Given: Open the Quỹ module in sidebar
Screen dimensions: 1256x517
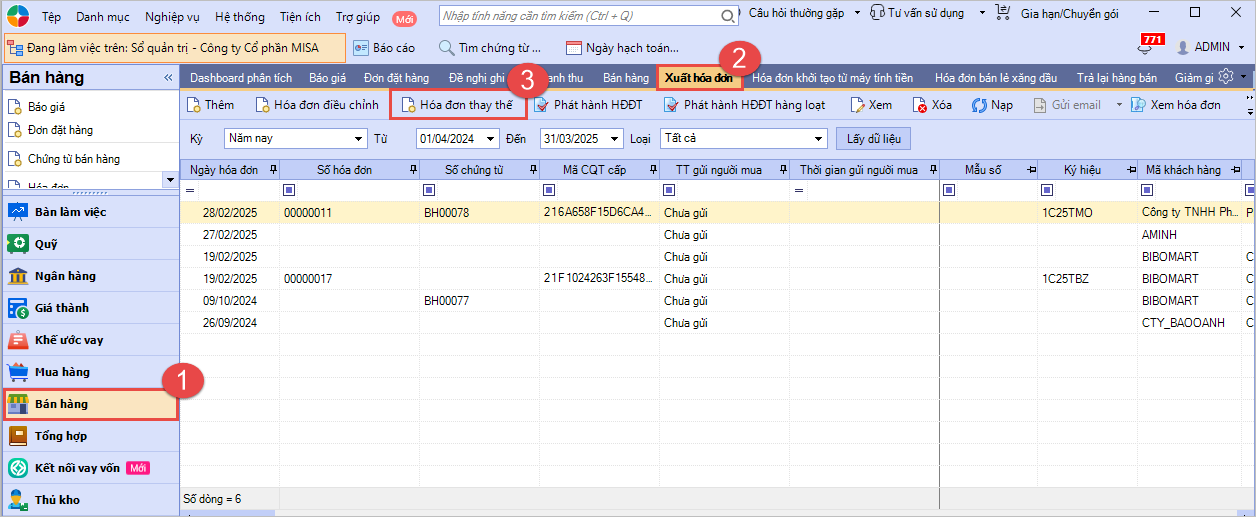Looking at the screenshot, I should [18, 244].
